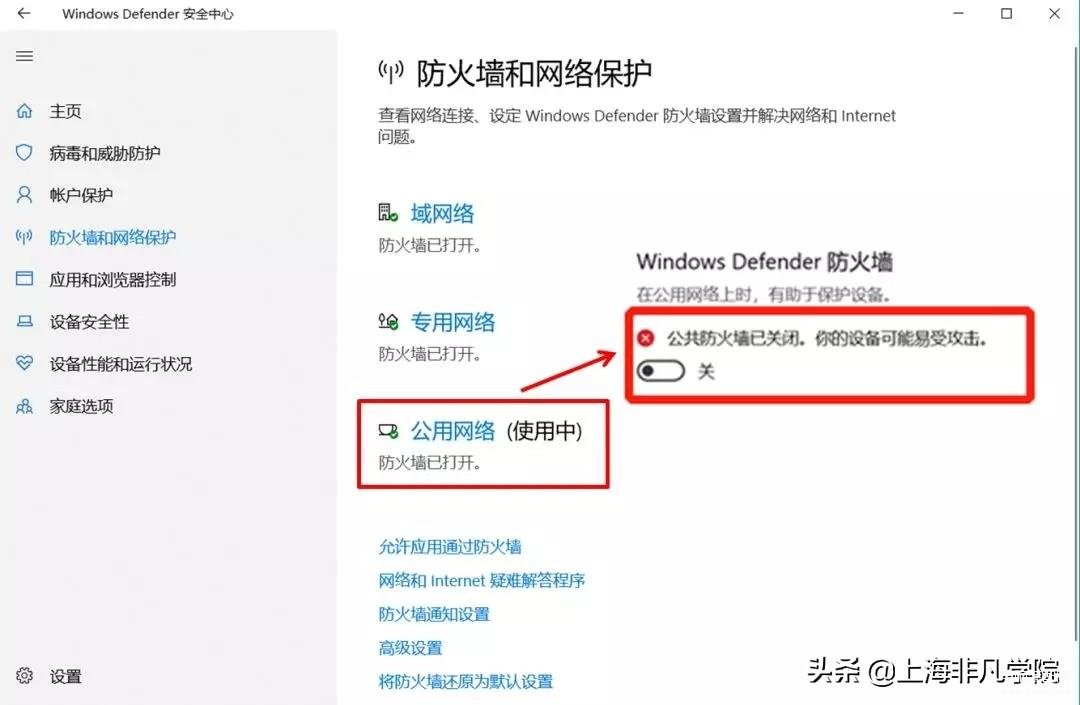
Task: Click the shield icon for 病毒和威胁防护
Action: (24, 152)
